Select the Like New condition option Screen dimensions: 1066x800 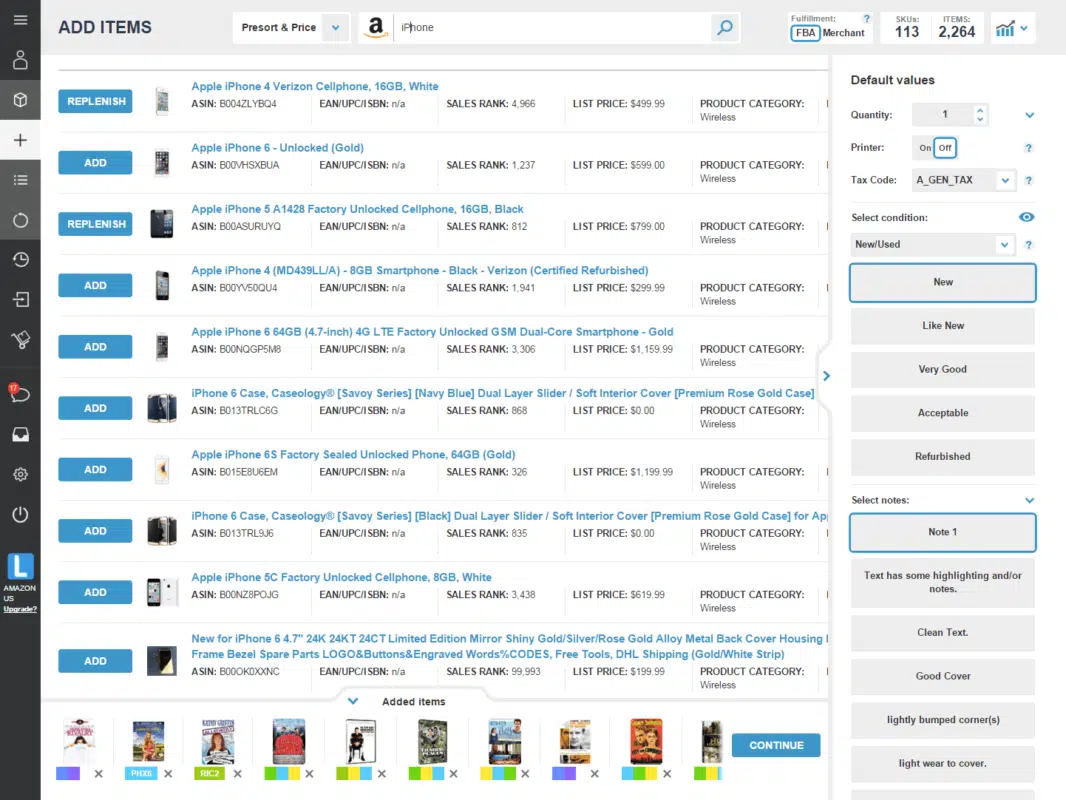(942, 326)
